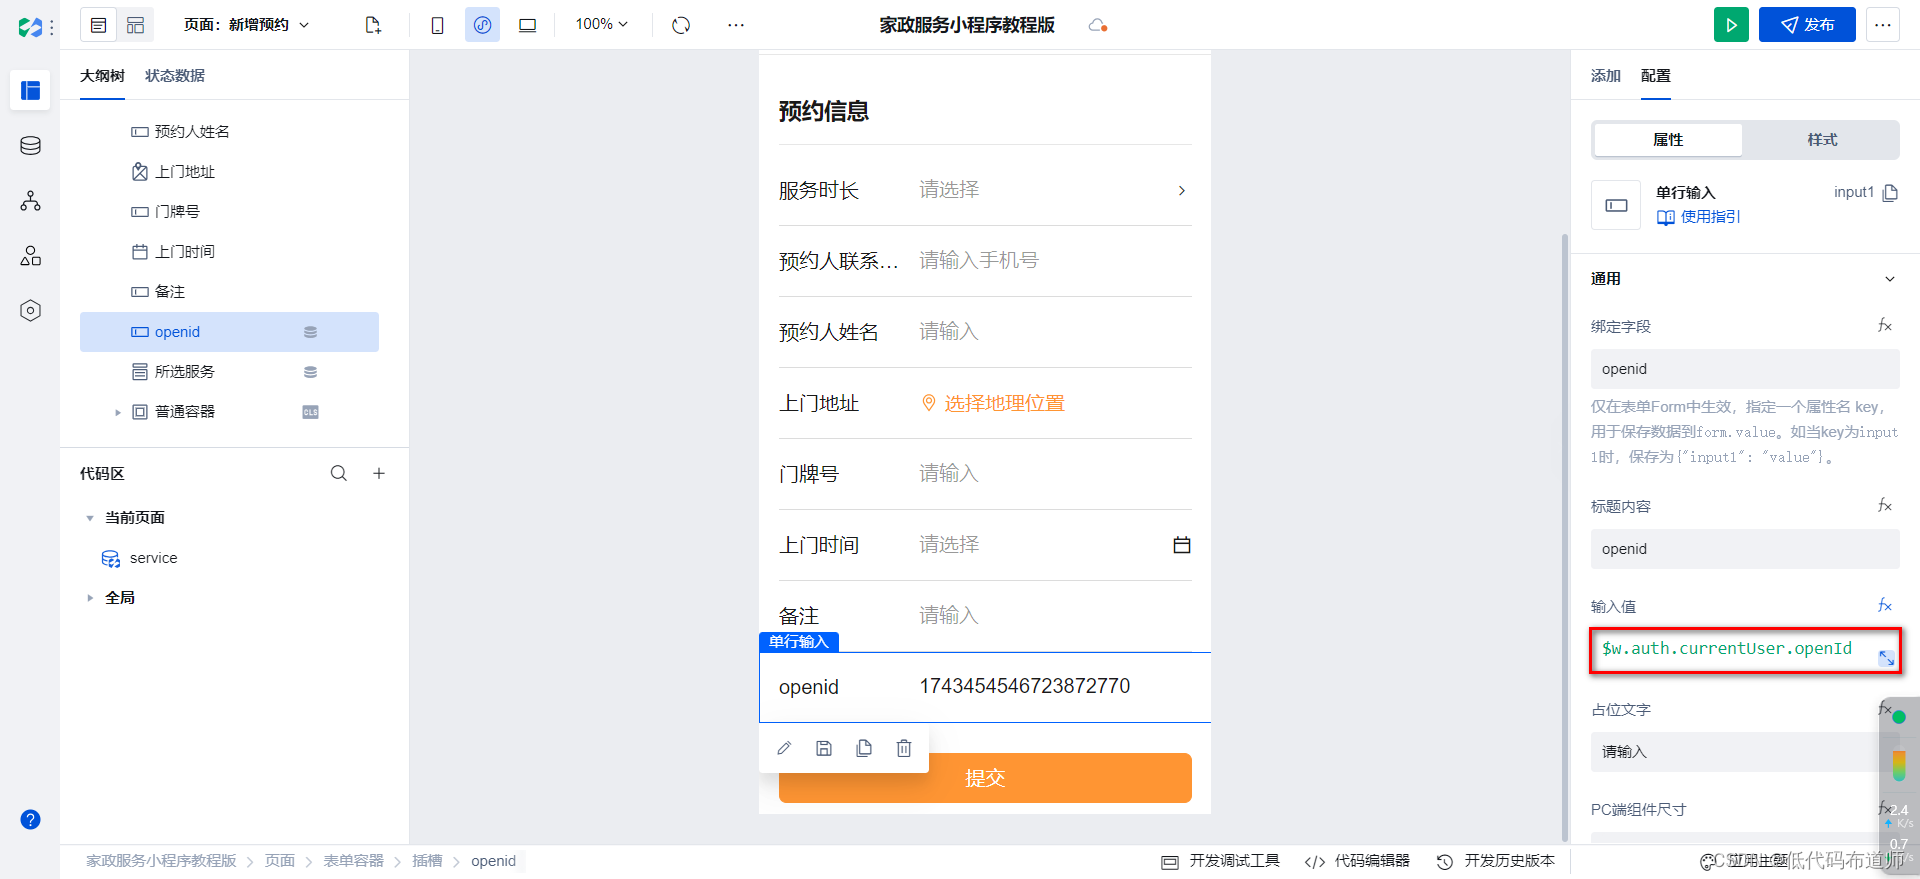Open 开发调试工具 in bottom bar
This screenshot has height=879, width=1920.
(x=1221, y=861)
